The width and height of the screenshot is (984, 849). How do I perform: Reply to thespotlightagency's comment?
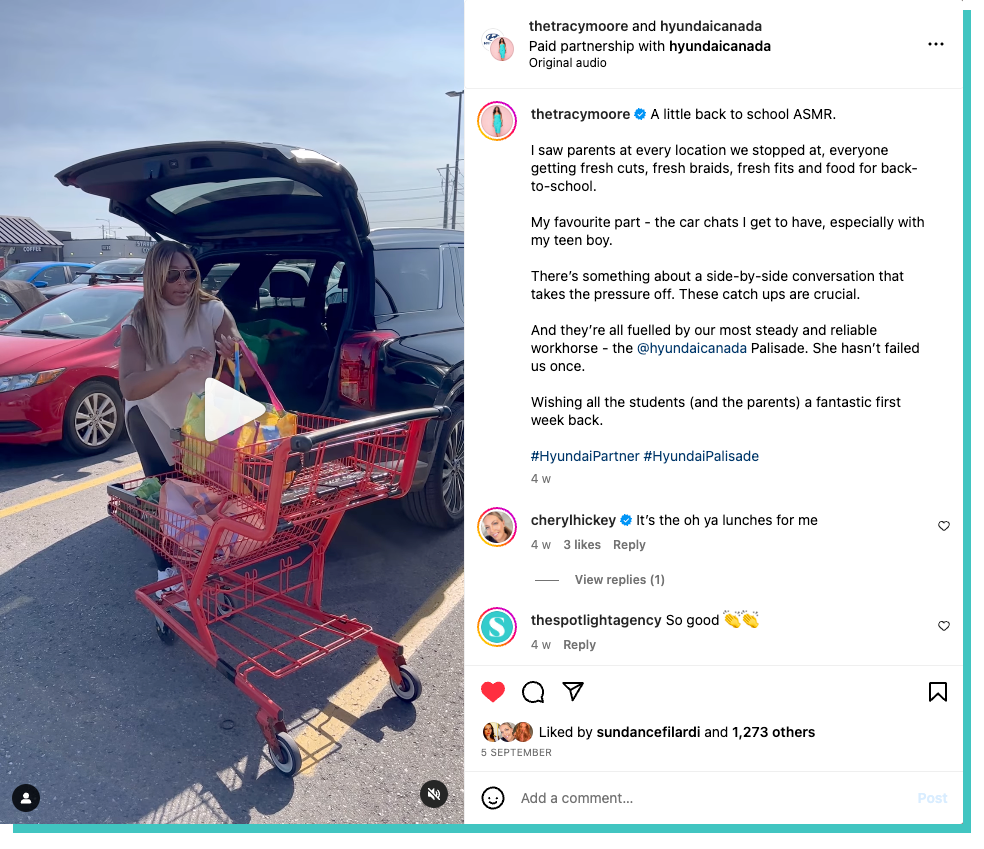click(579, 644)
